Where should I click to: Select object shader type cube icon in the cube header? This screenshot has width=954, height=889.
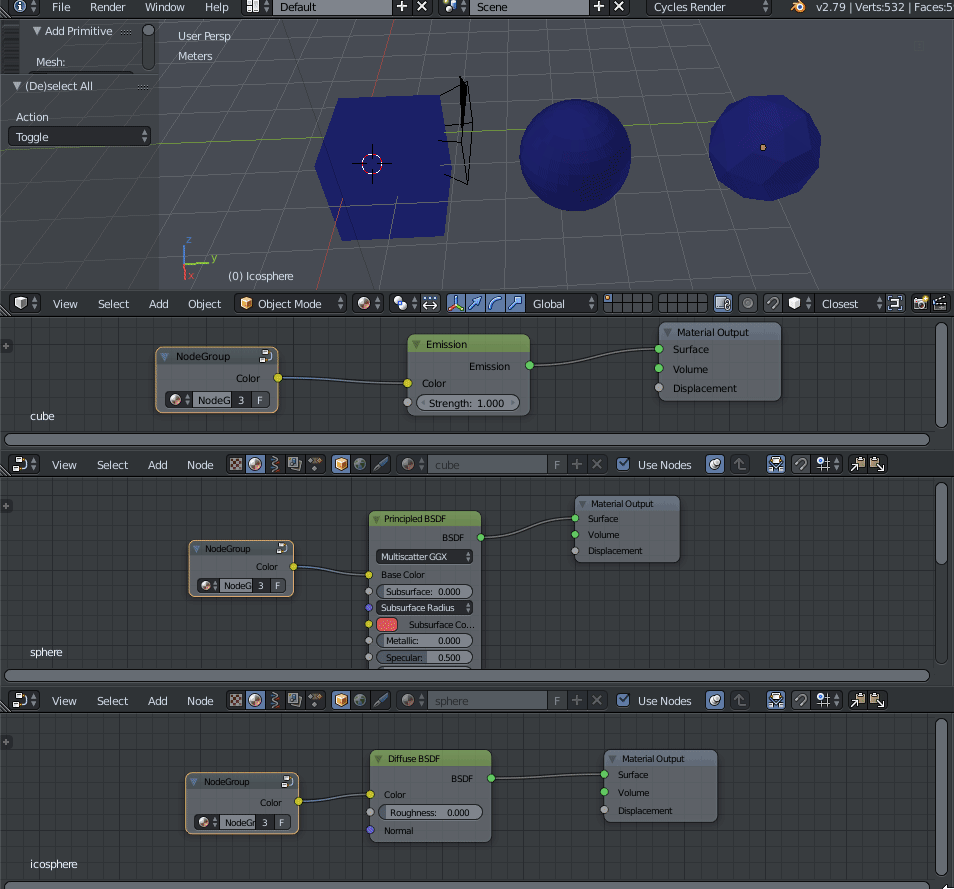341,464
